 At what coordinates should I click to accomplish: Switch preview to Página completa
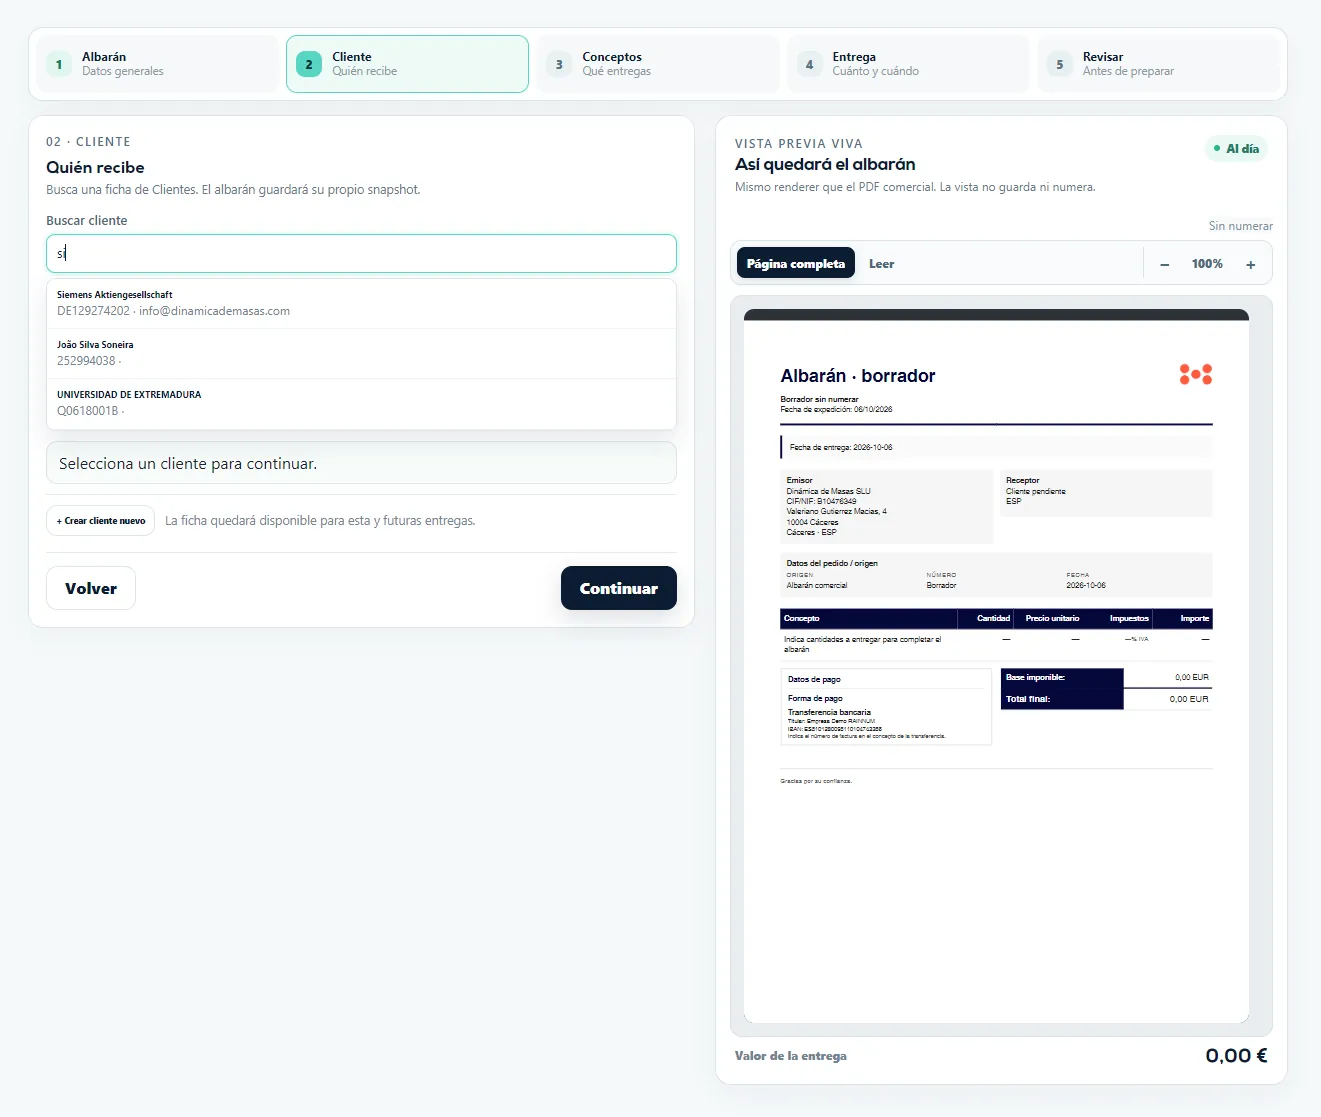(796, 263)
